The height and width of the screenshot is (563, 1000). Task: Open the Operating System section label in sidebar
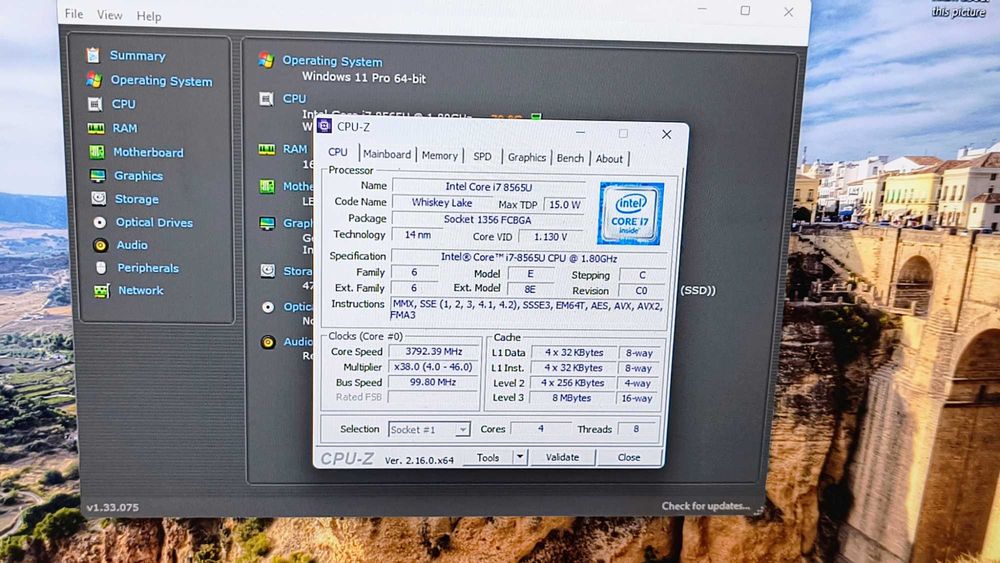pos(161,81)
